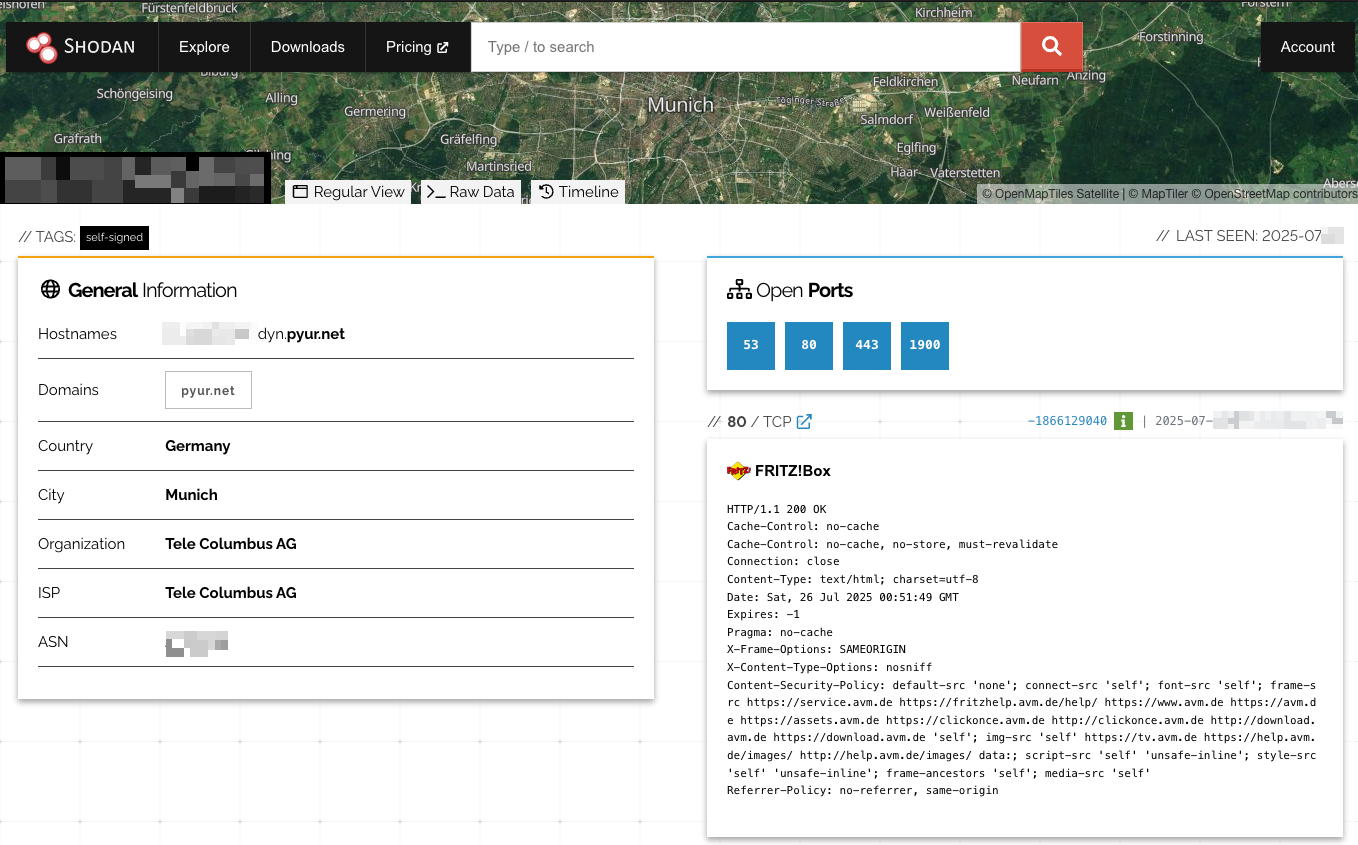Click the Shodan logo
The width and height of the screenshot is (1358, 845).
tap(81, 47)
